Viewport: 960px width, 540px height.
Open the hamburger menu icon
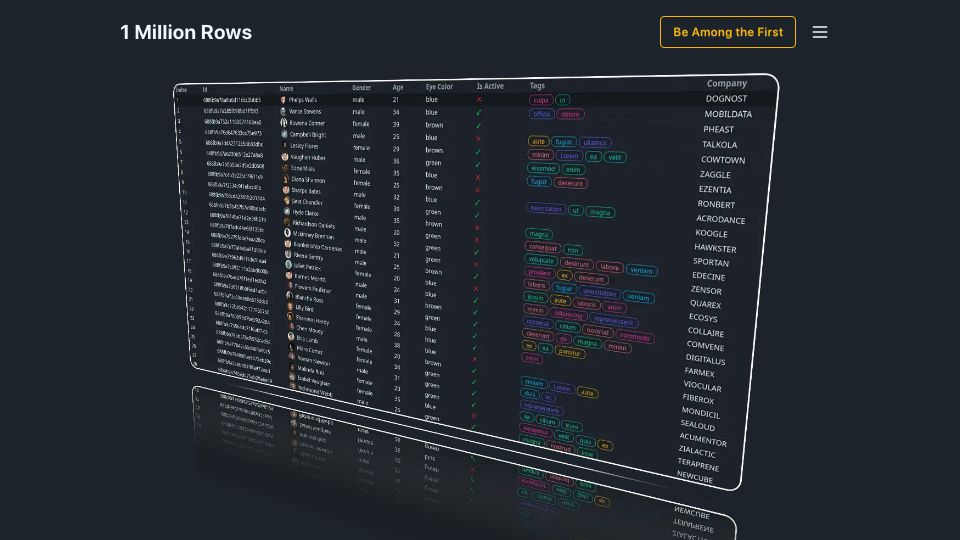click(x=820, y=32)
